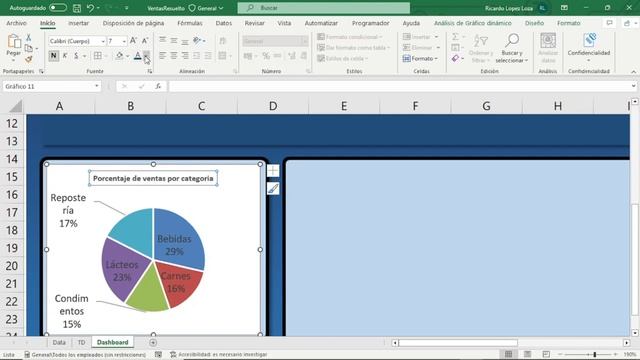Switch to the Datos tab
640x360 pixels.
tap(224, 23)
